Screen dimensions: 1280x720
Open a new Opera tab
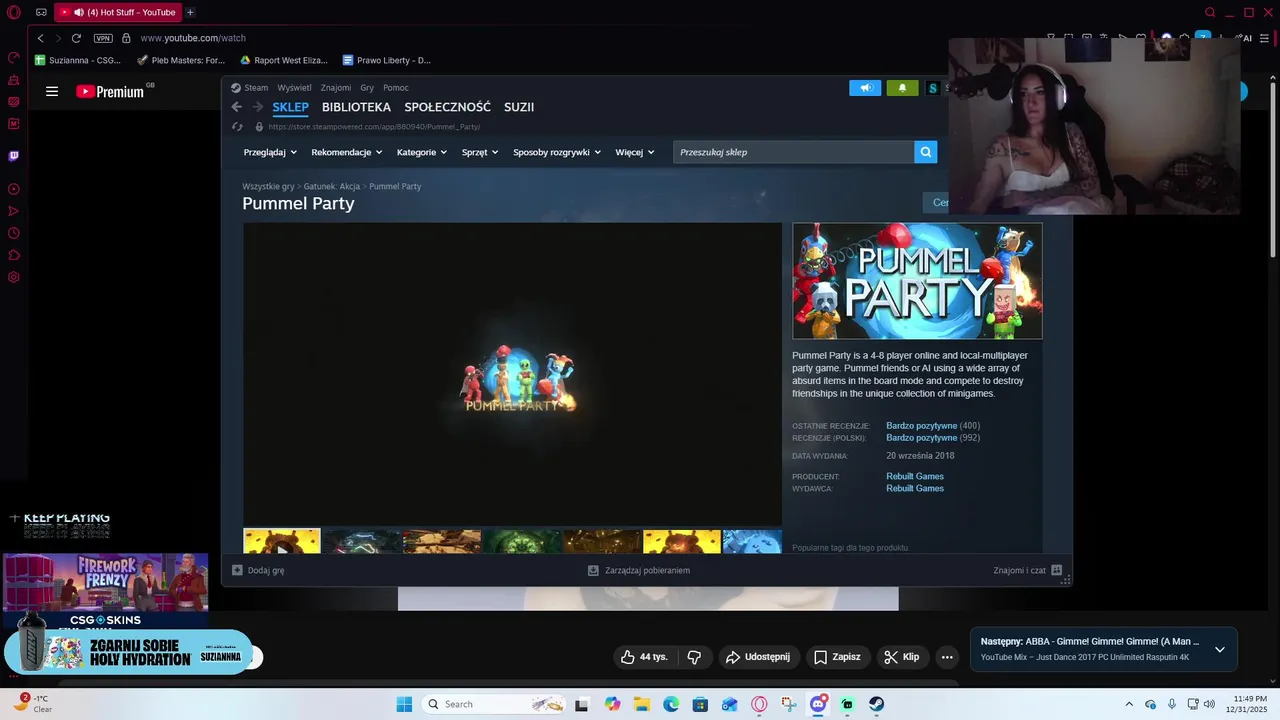click(190, 13)
